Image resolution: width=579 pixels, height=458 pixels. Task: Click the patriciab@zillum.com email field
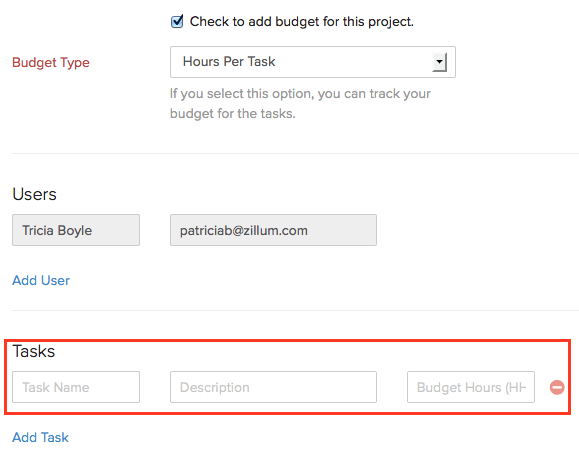tap(273, 230)
